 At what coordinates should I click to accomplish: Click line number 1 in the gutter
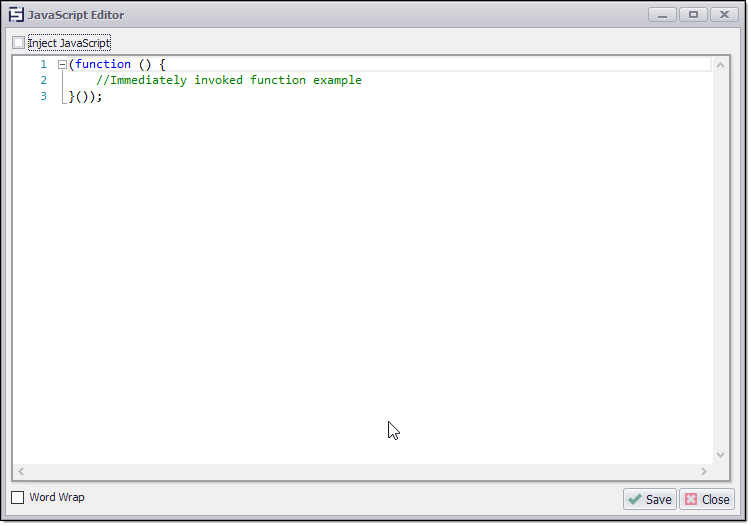(x=43, y=64)
